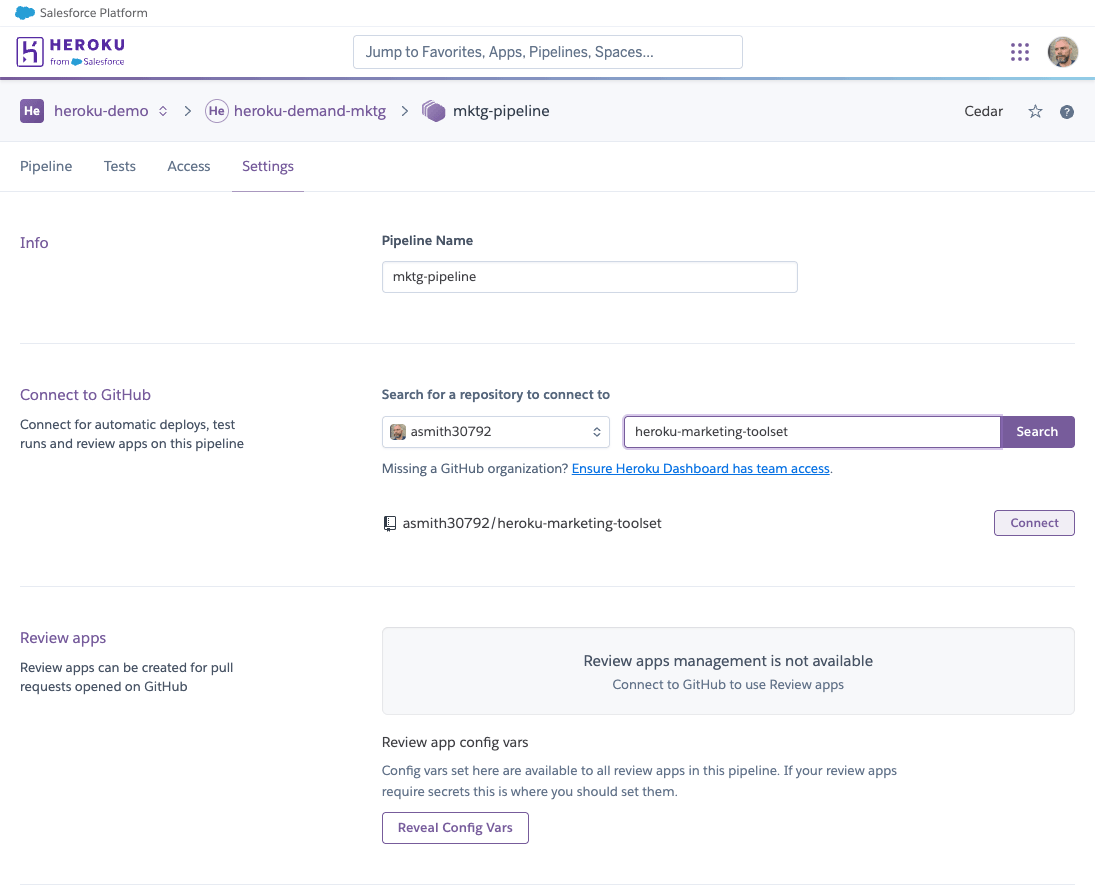Click the Salesforce cloud icon
The image size is (1095, 895).
tap(25, 13)
